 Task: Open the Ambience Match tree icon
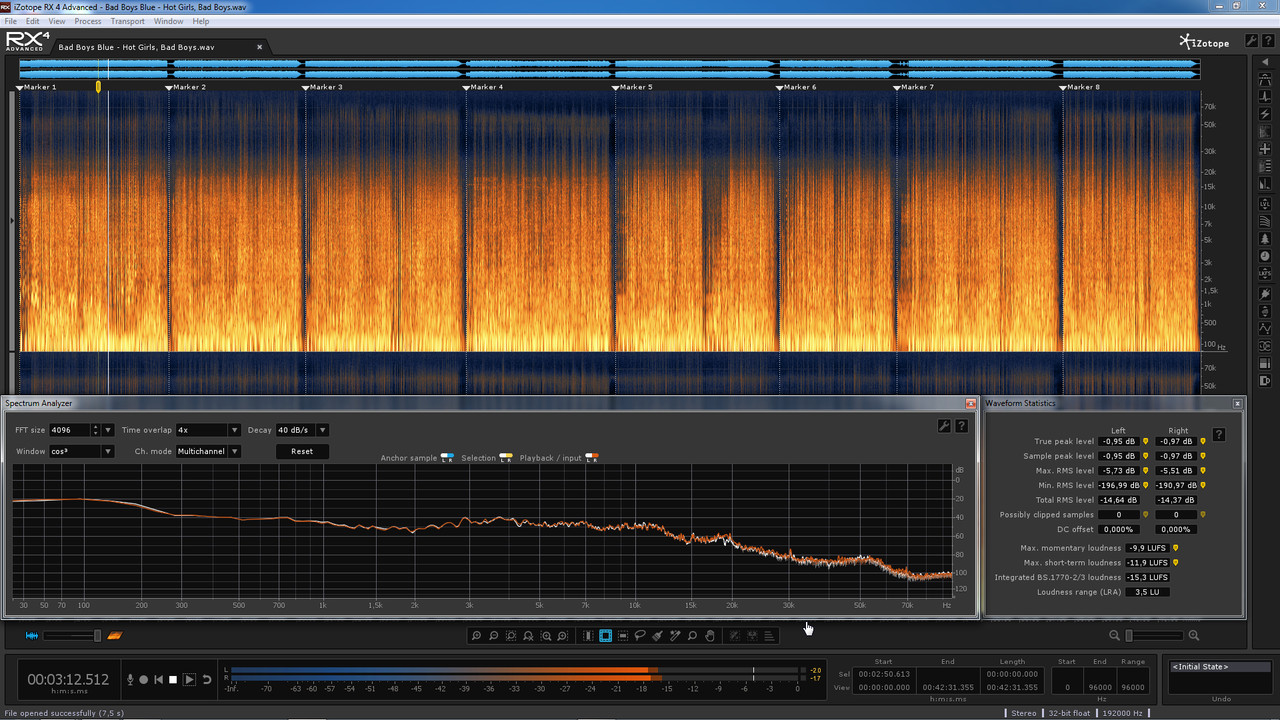coord(1265,238)
